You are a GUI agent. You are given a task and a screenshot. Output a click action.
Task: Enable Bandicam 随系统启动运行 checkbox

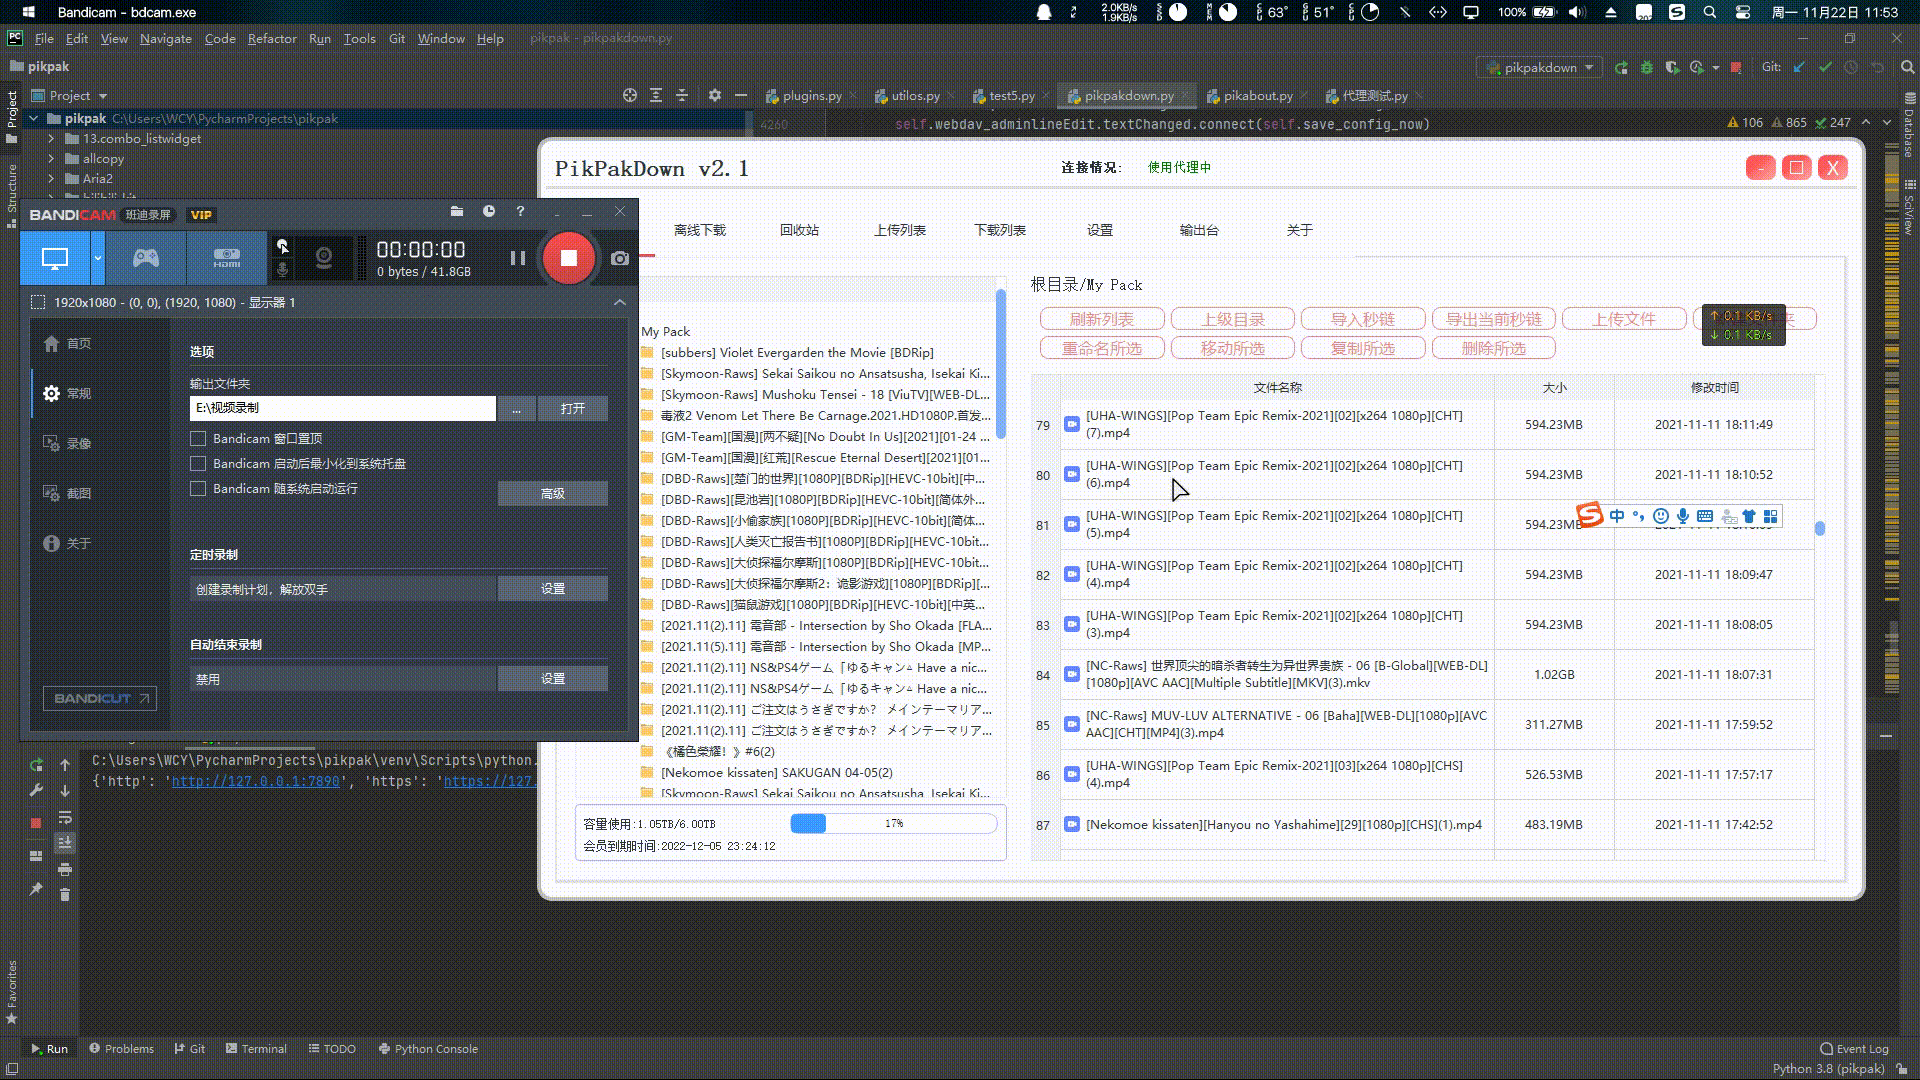[x=198, y=488]
